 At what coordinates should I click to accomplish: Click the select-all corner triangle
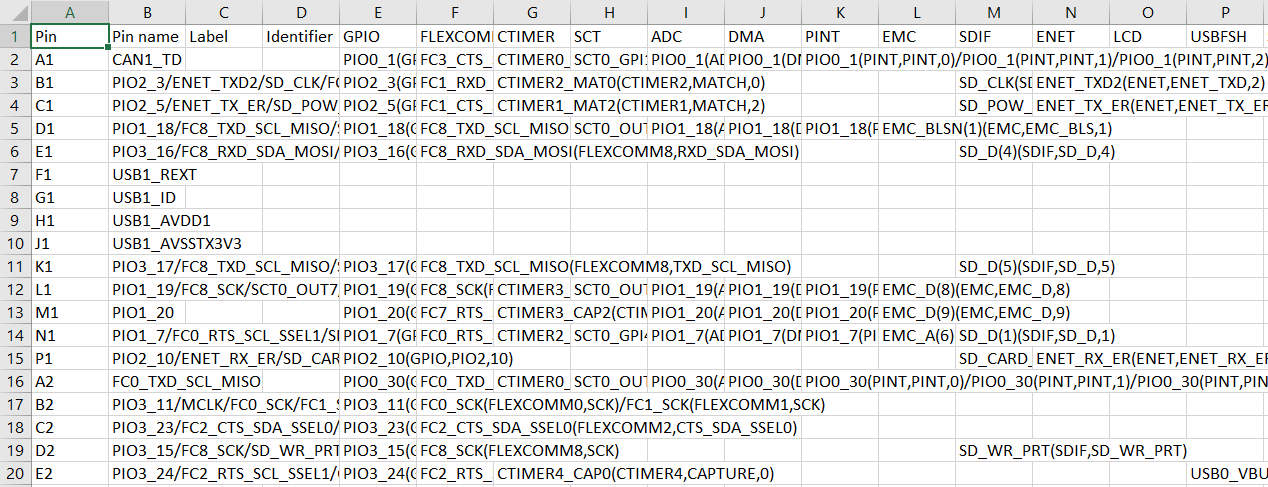click(15, 13)
